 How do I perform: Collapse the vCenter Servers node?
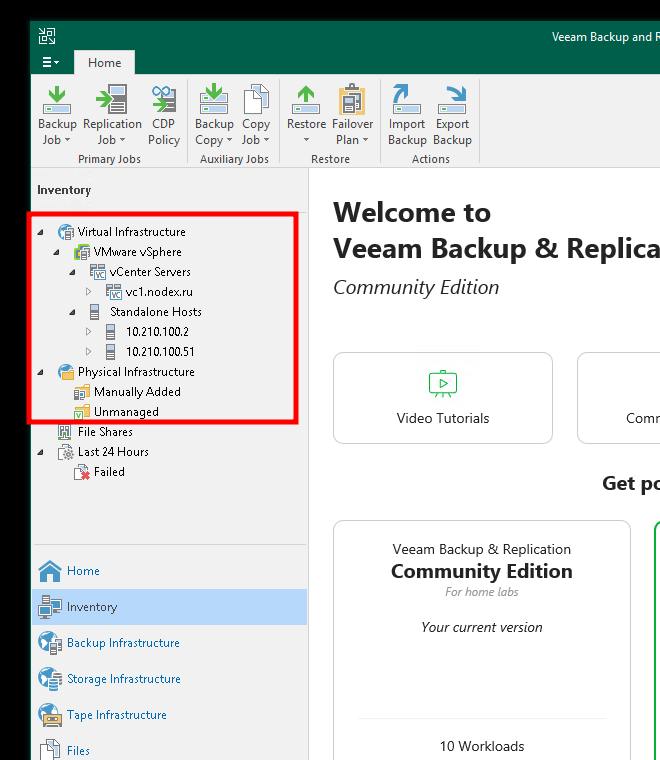72,272
